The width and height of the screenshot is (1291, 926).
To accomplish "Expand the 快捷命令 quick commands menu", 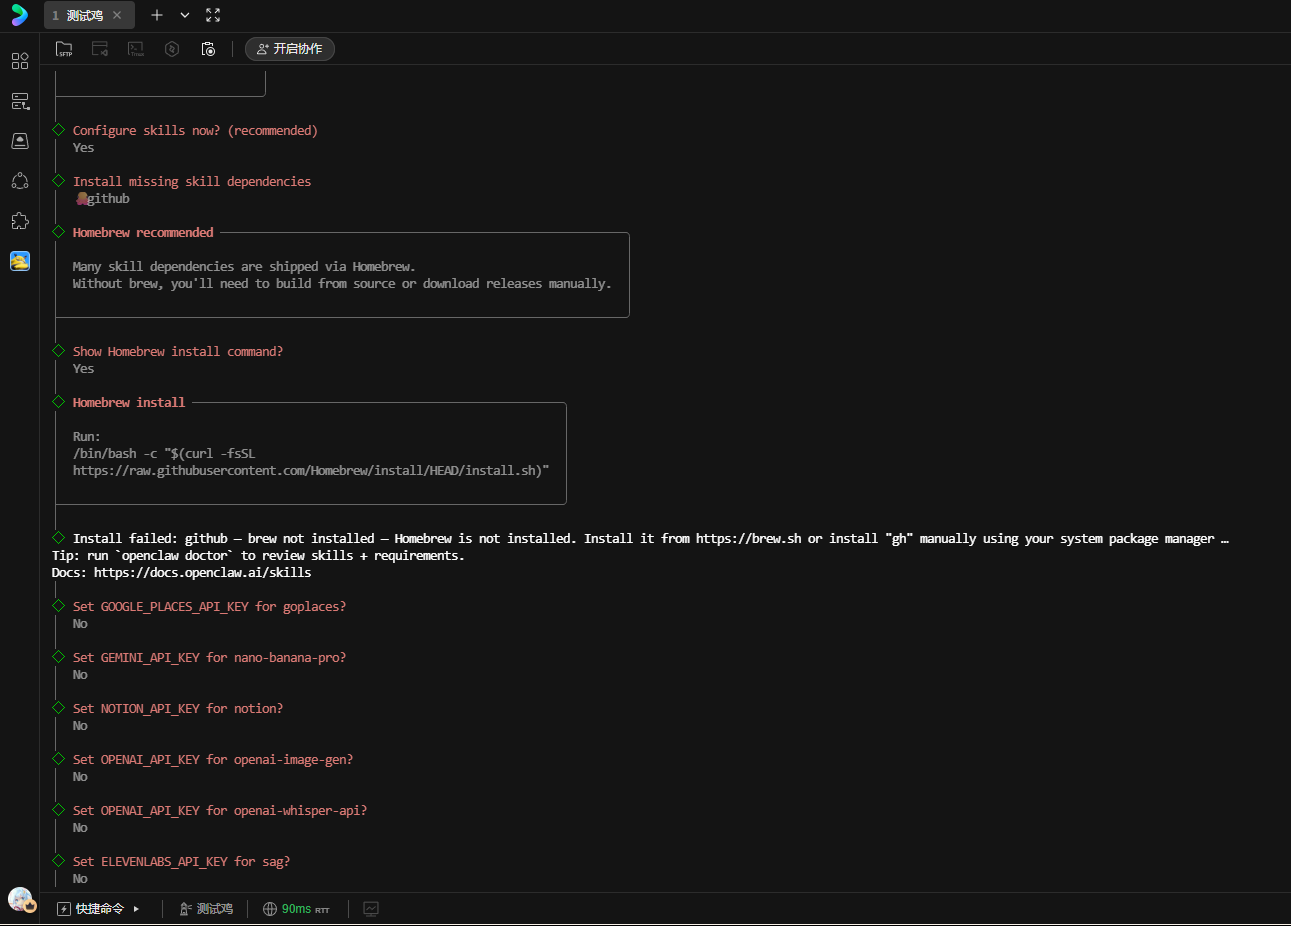I will tap(99, 909).
